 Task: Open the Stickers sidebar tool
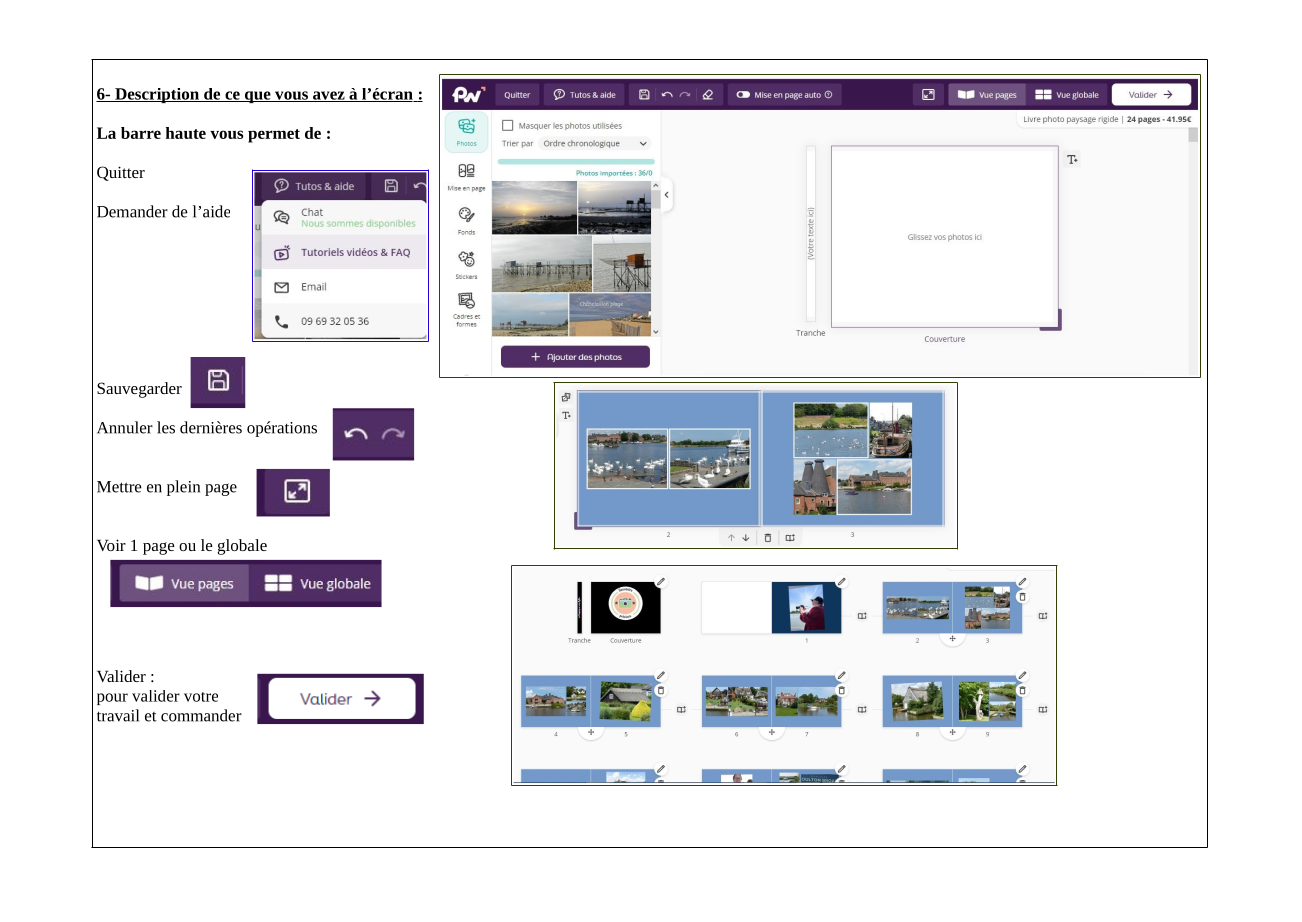tap(466, 263)
